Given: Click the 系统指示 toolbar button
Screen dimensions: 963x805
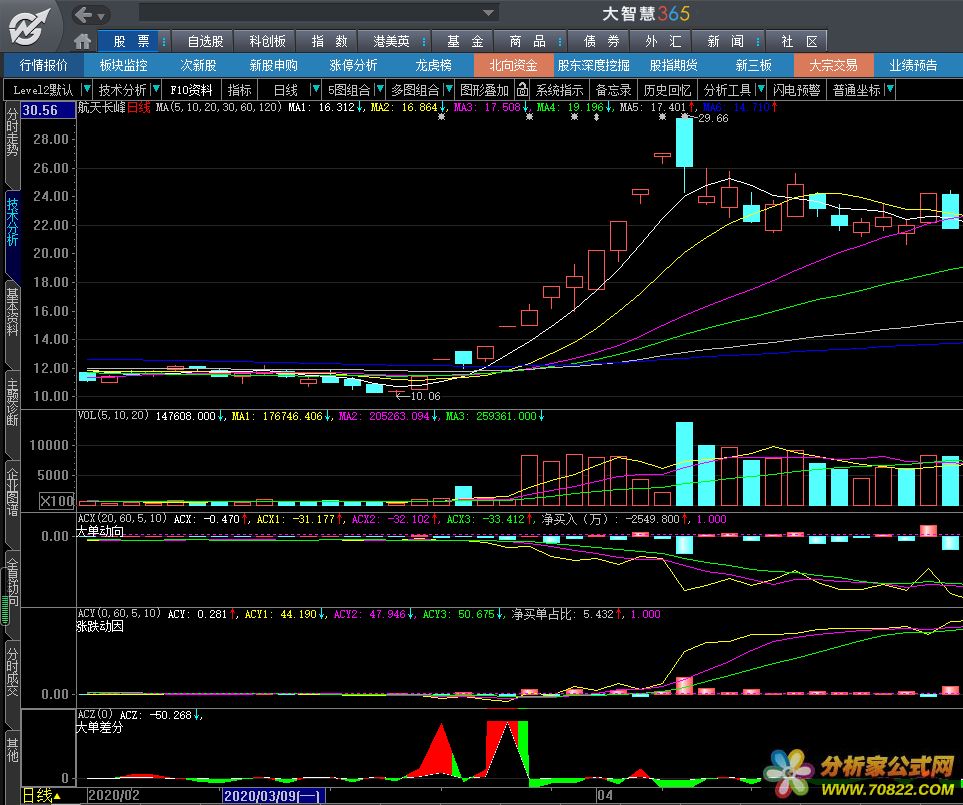Looking at the screenshot, I should 559,90.
